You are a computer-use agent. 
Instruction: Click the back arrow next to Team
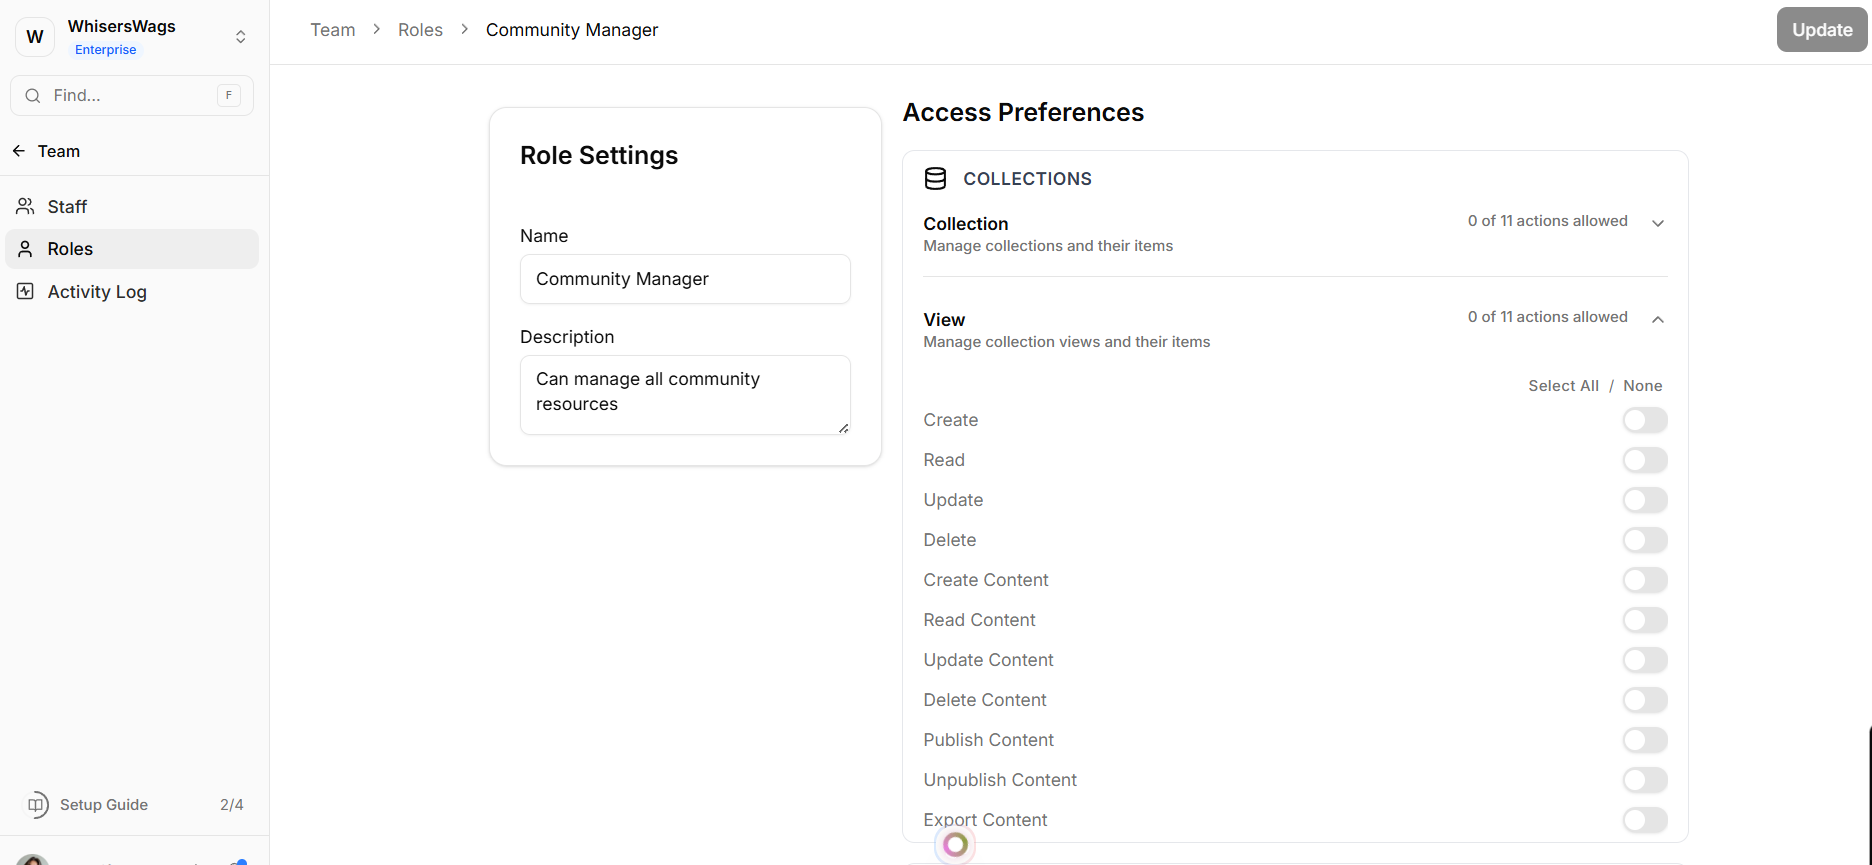tap(19, 151)
